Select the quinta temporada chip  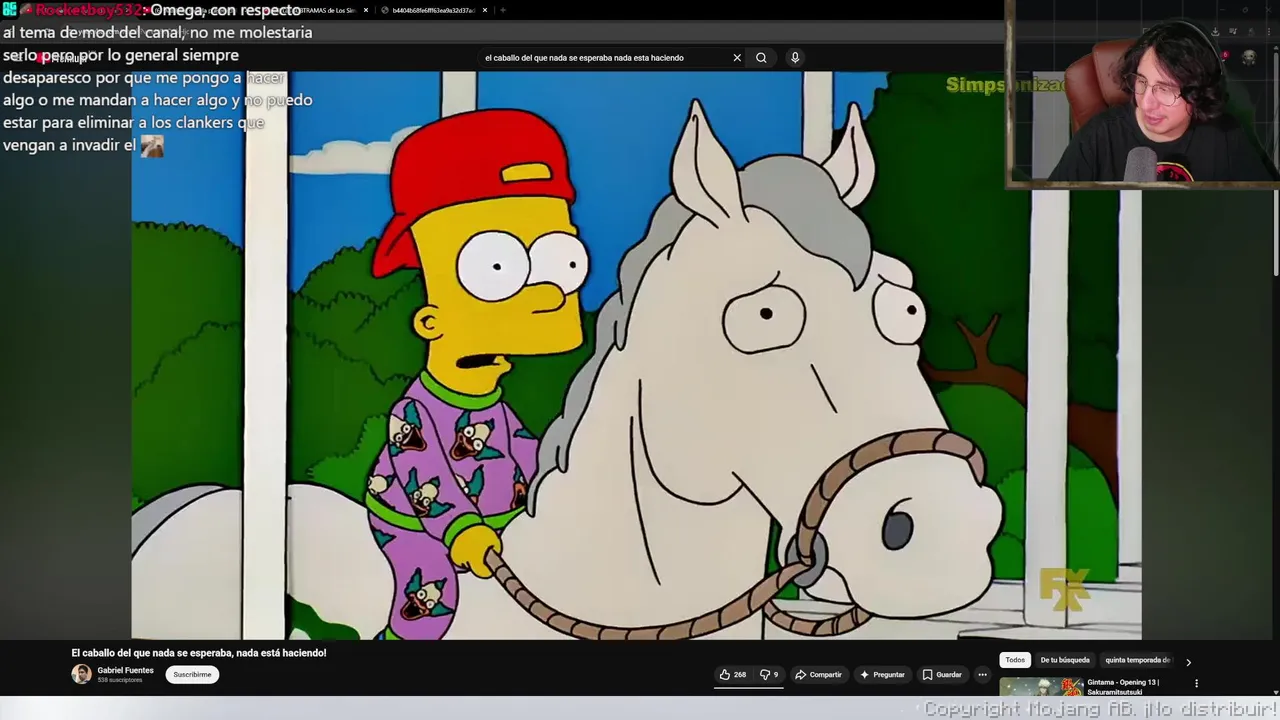[1137, 660]
